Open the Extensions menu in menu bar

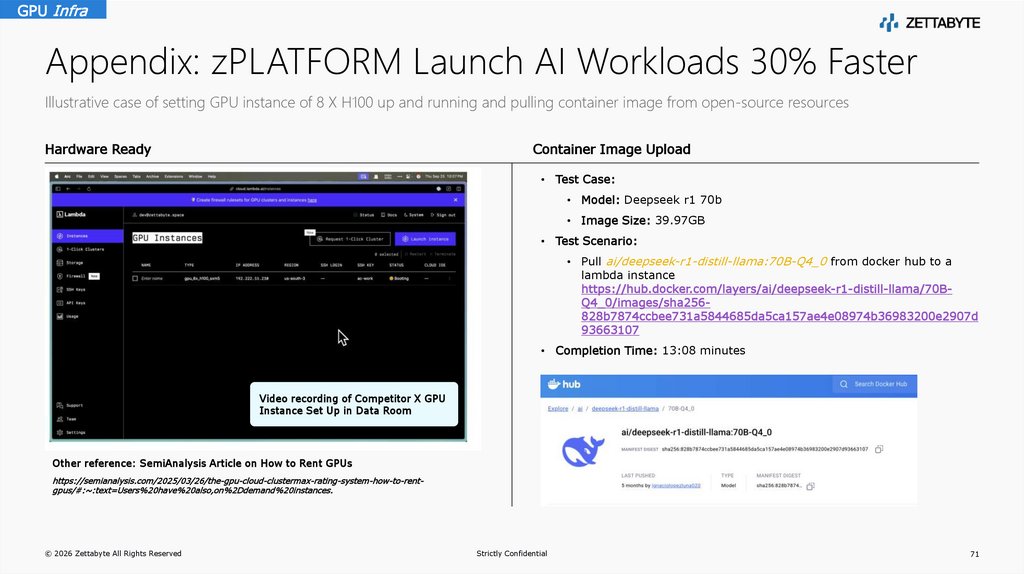coord(174,176)
